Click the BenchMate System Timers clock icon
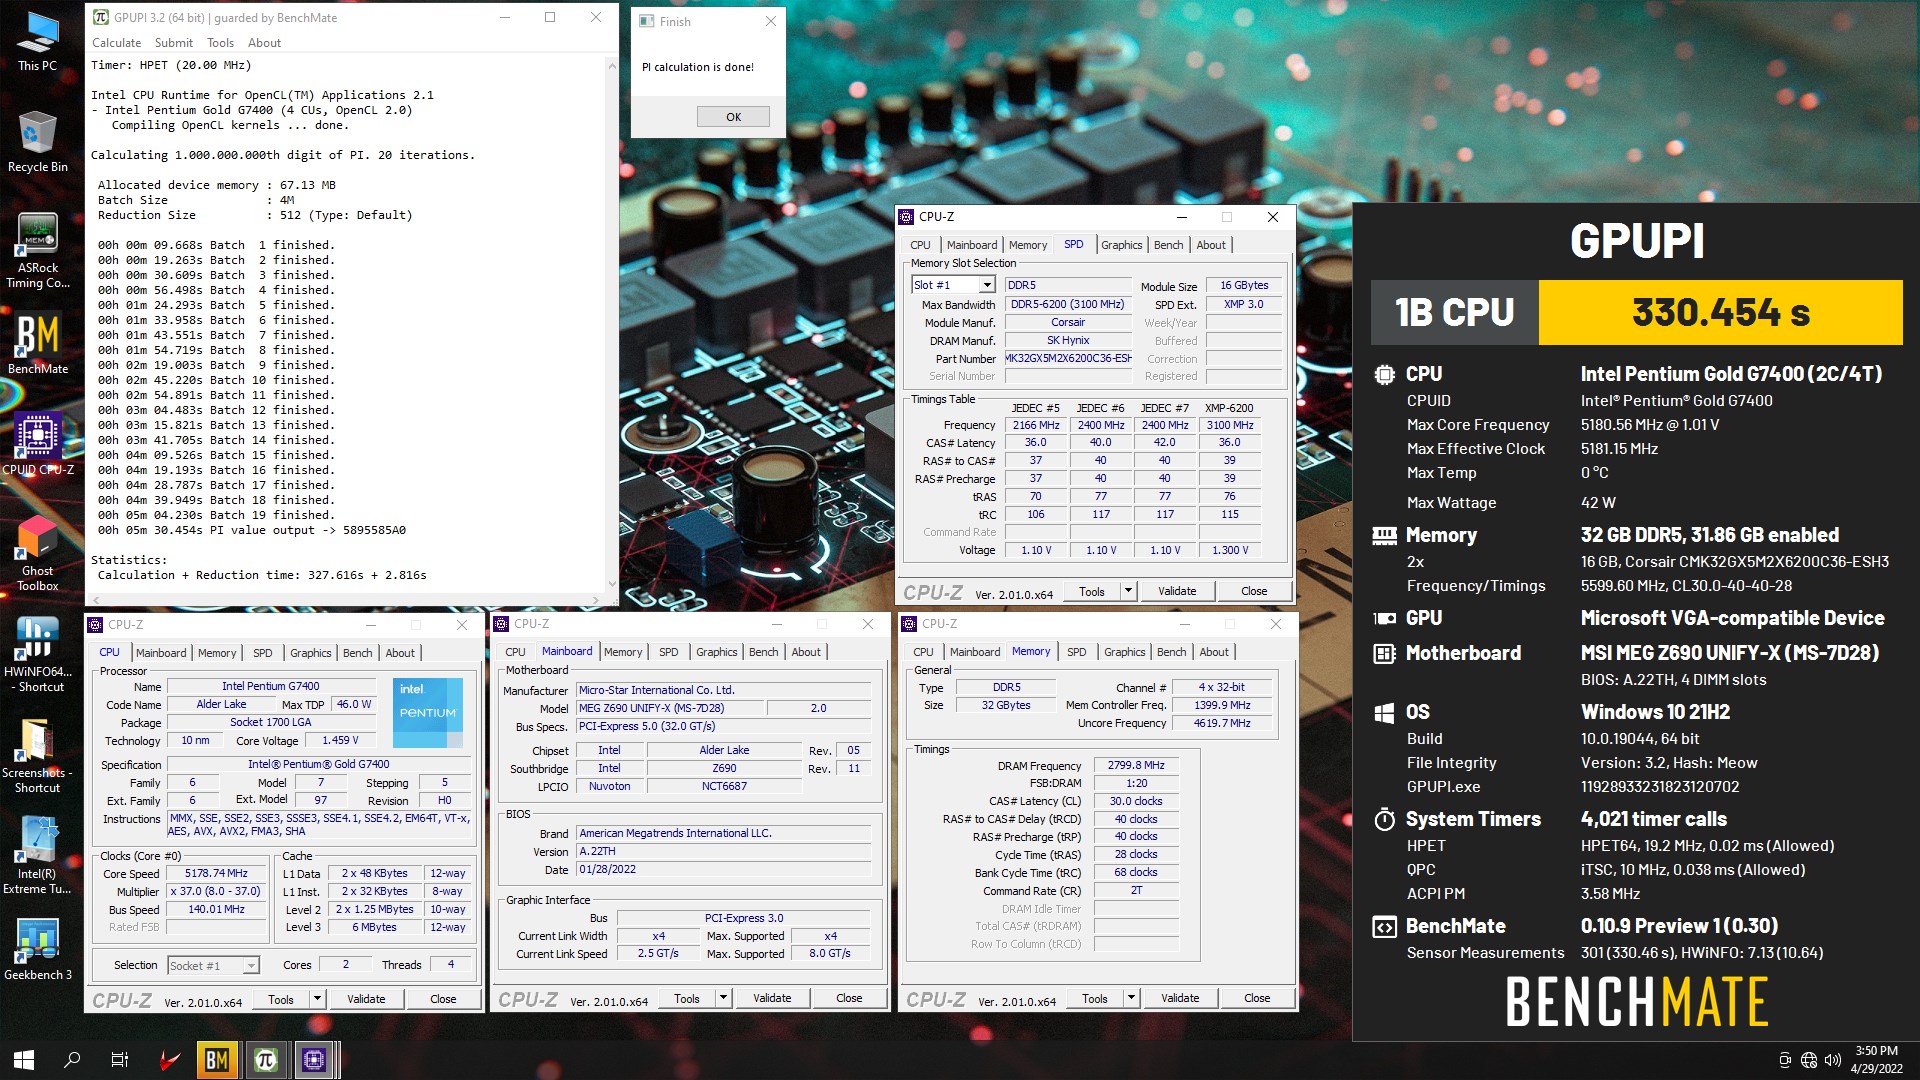This screenshot has width=1920, height=1080. 1384,820
